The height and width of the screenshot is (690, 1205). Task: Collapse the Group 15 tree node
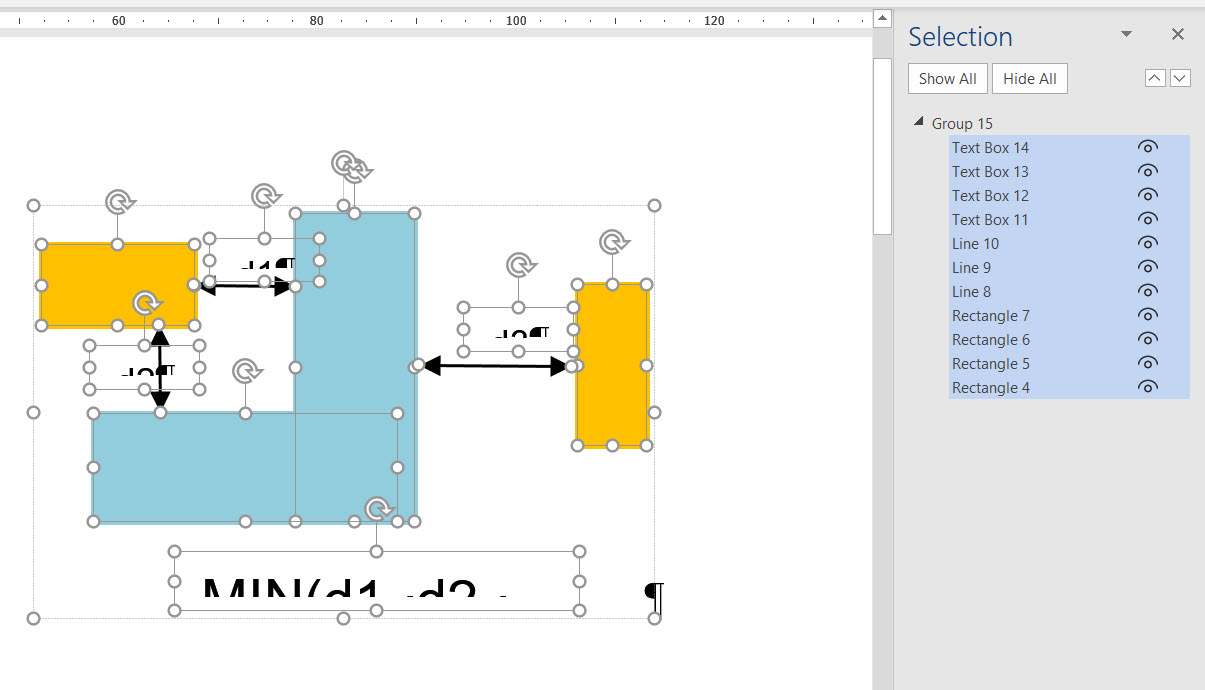(918, 122)
